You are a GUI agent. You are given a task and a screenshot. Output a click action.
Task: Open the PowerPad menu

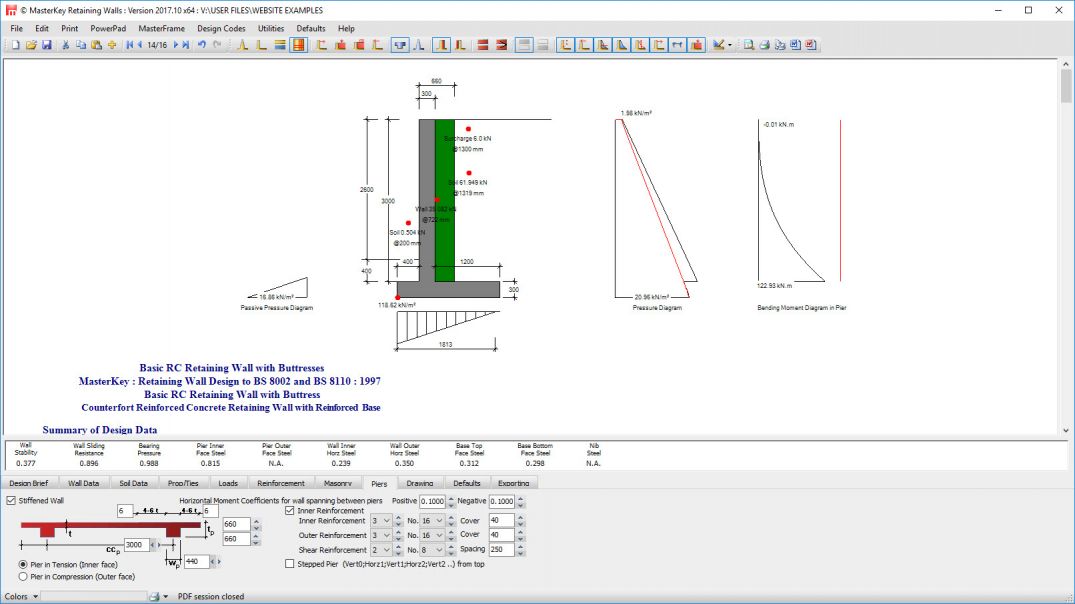(108, 29)
